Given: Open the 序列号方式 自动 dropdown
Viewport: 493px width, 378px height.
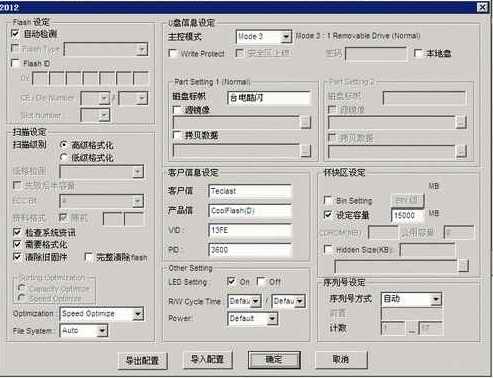Looking at the screenshot, I should click(x=436, y=299).
